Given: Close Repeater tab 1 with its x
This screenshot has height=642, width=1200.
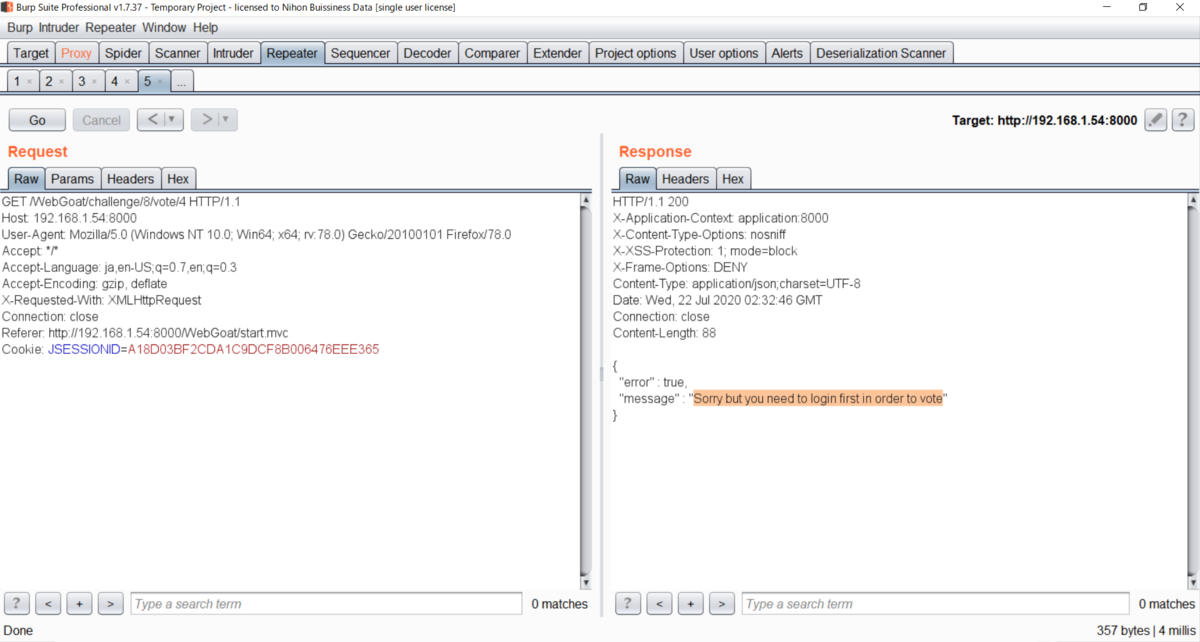Looking at the screenshot, I should [29, 82].
